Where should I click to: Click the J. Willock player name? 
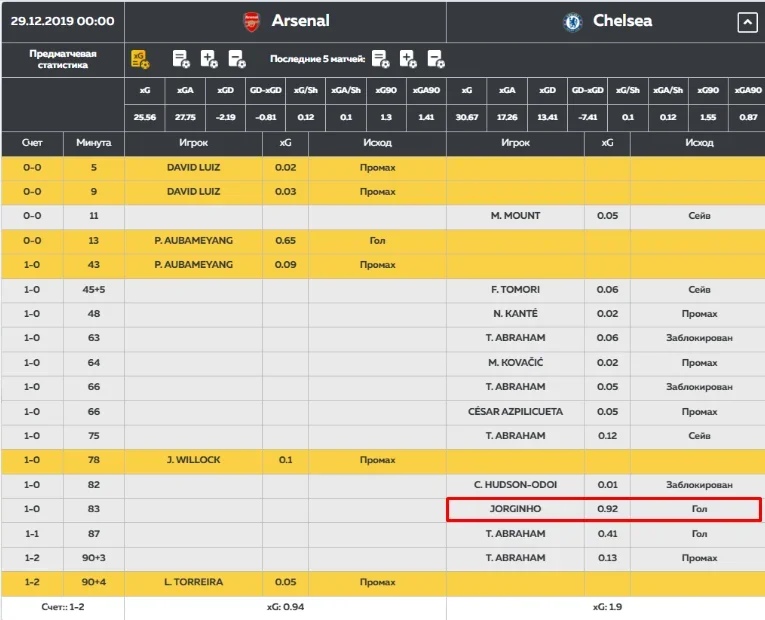(x=194, y=460)
